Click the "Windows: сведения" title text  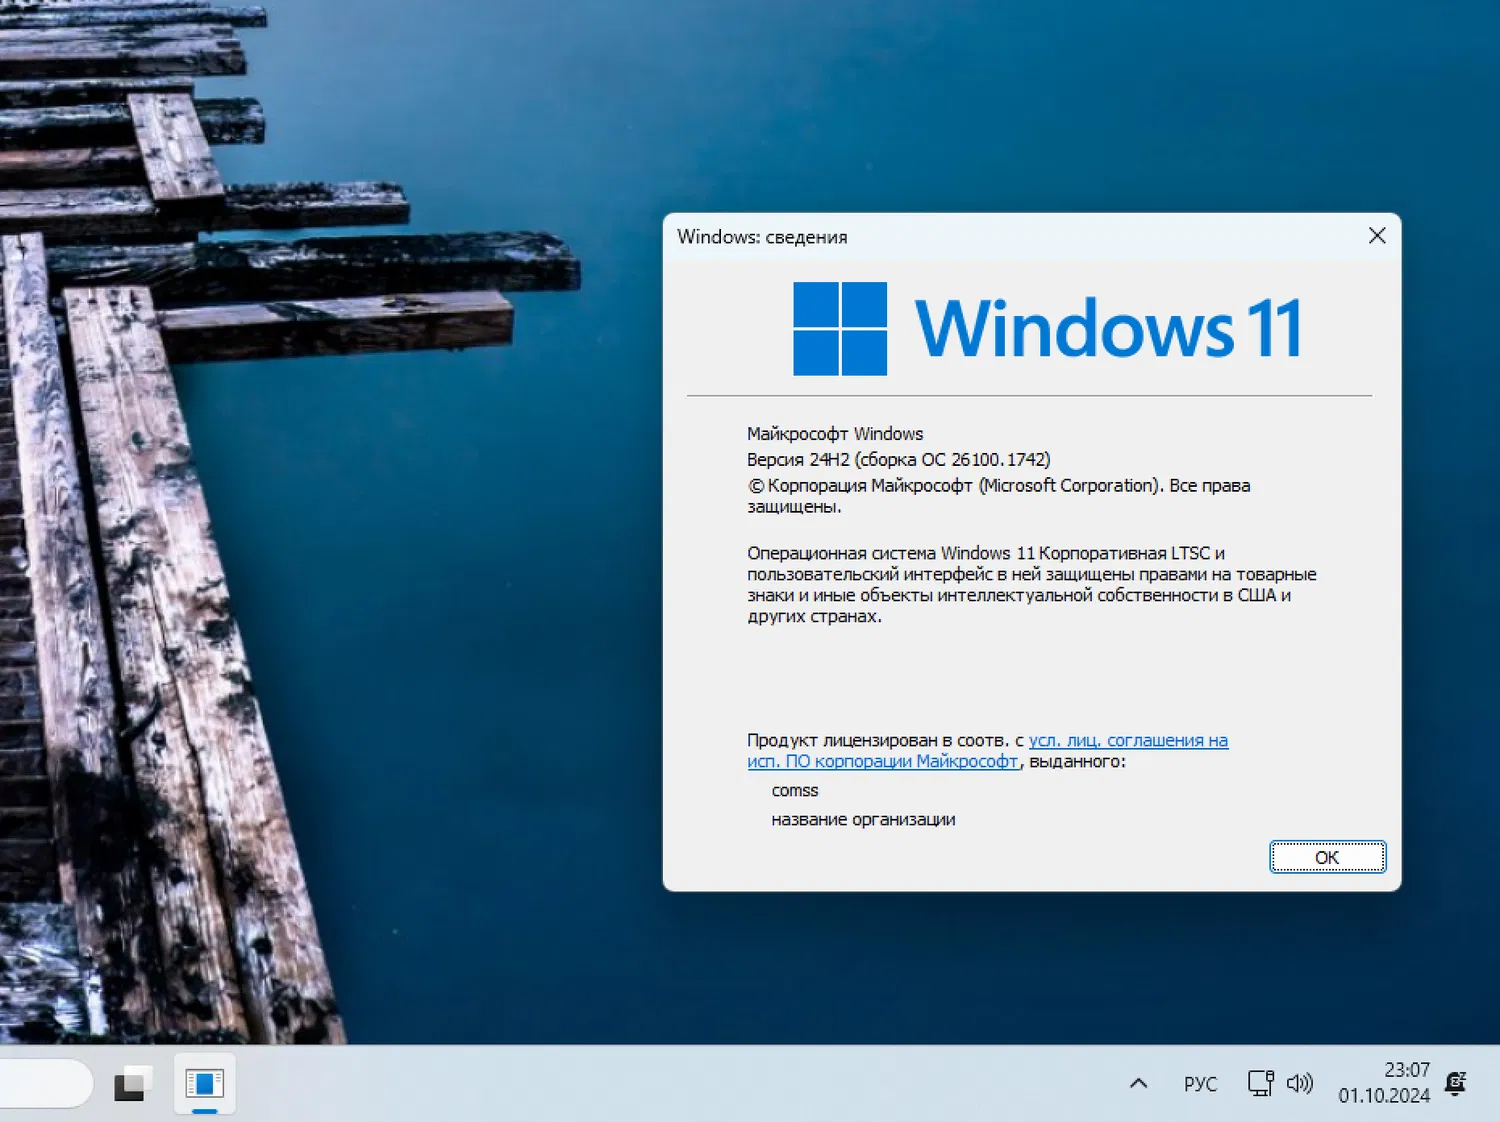tap(762, 237)
